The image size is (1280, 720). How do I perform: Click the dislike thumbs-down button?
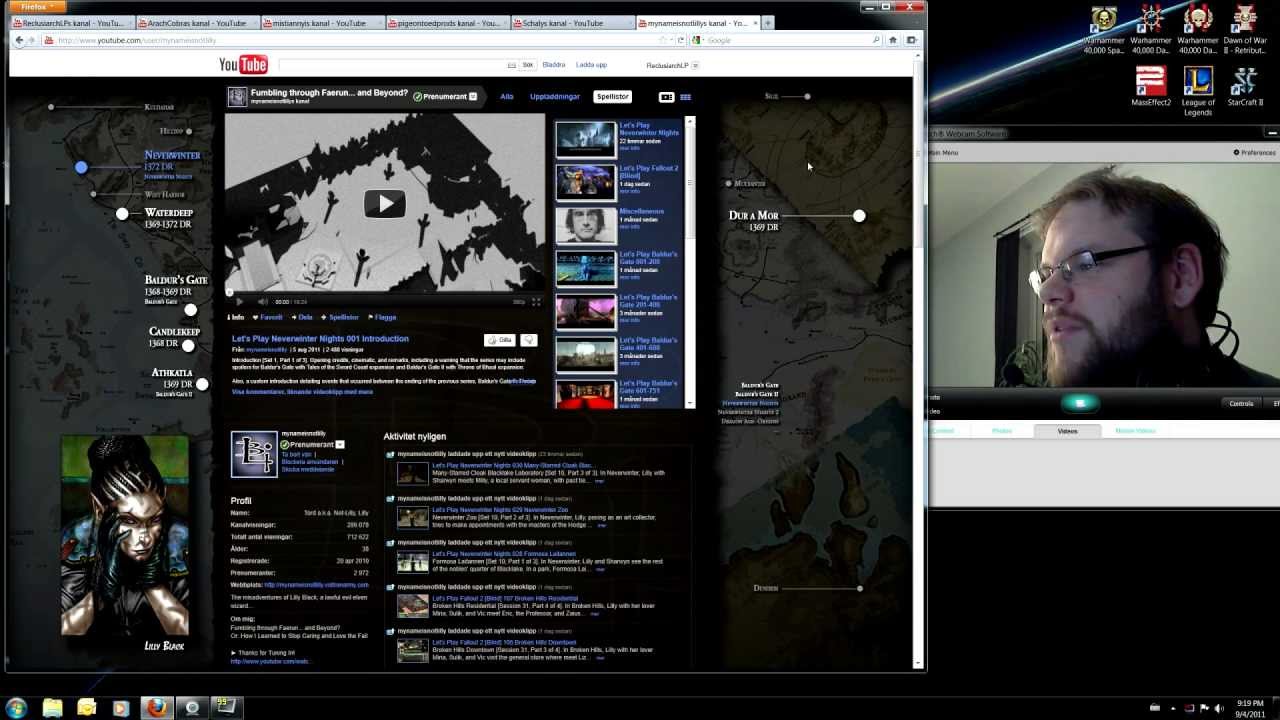(528, 340)
